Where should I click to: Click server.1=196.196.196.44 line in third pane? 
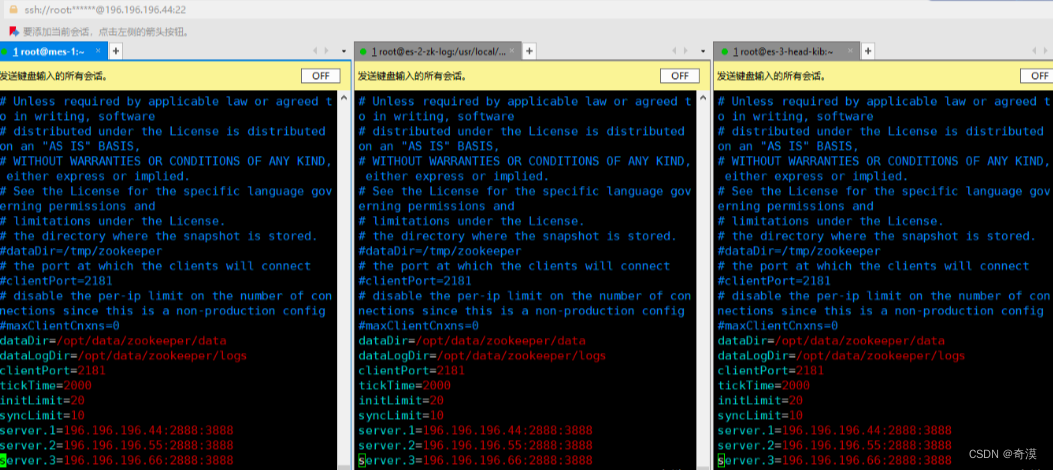(835, 430)
